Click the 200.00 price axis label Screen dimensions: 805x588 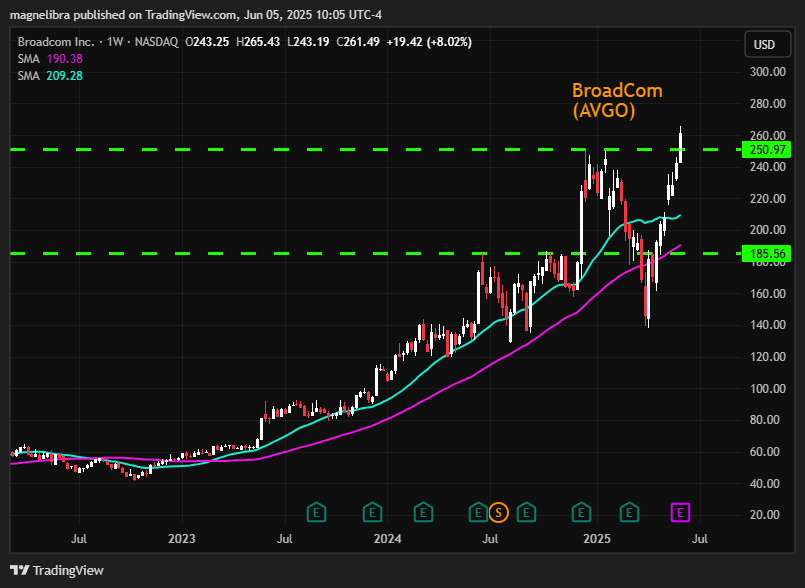click(768, 230)
